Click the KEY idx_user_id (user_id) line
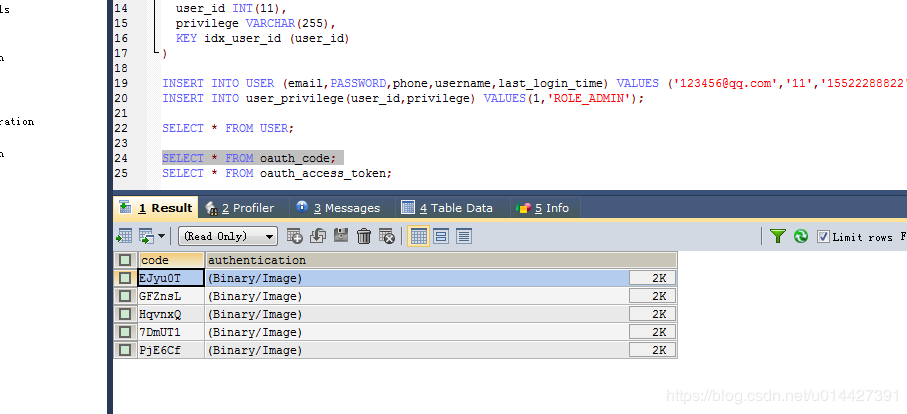 tap(263, 38)
